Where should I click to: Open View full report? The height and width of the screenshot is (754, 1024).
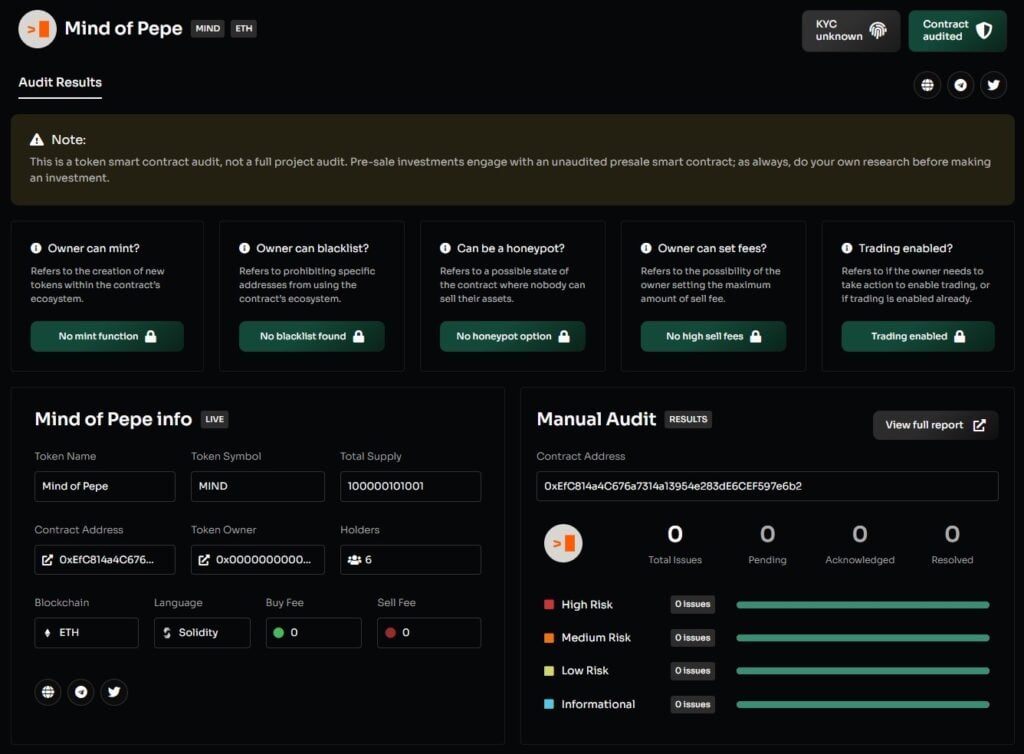point(935,425)
